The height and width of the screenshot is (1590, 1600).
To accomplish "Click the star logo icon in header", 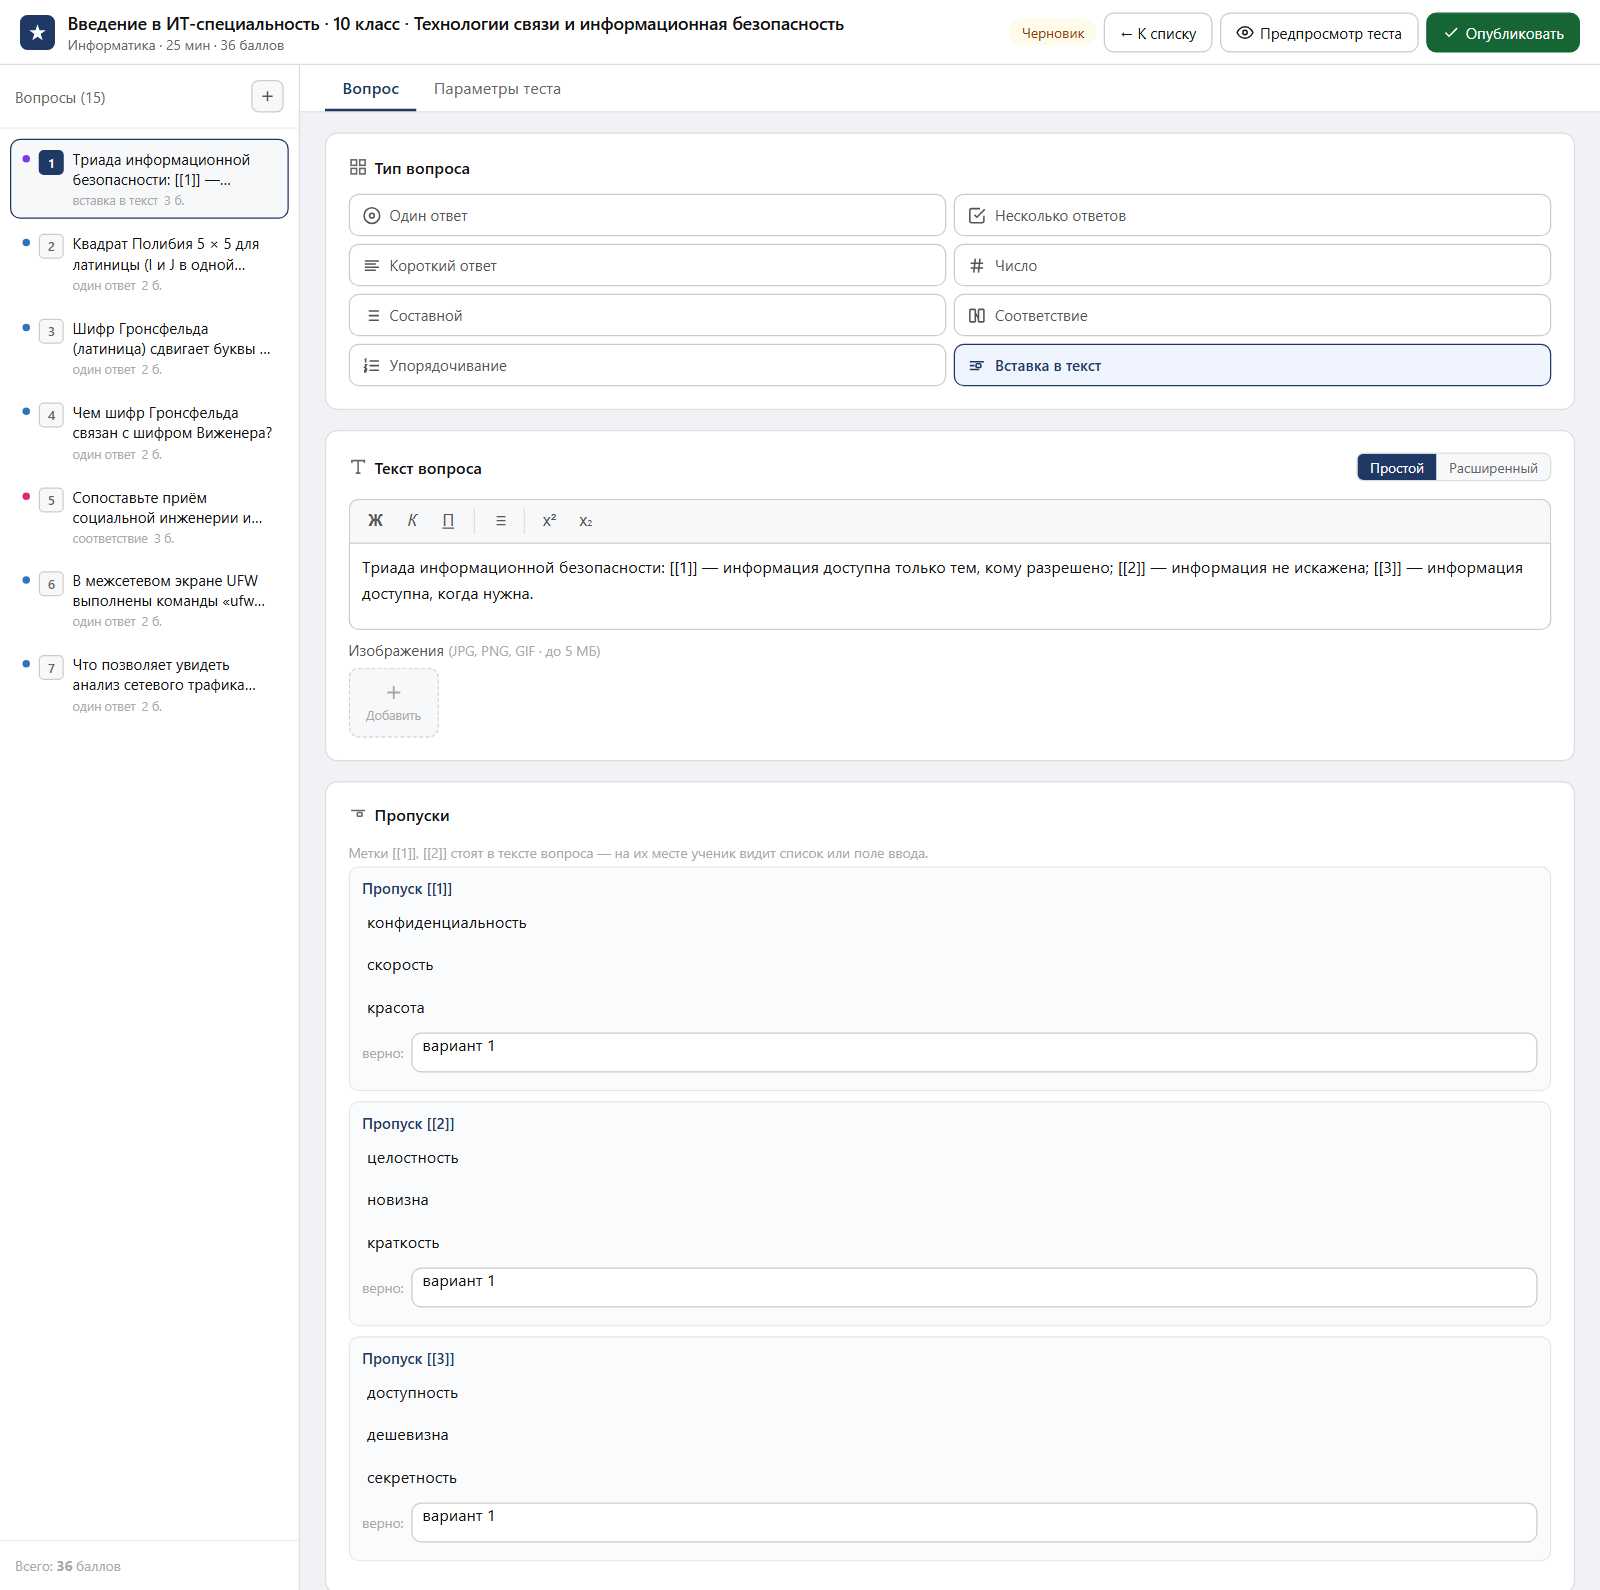I will 37,33.
